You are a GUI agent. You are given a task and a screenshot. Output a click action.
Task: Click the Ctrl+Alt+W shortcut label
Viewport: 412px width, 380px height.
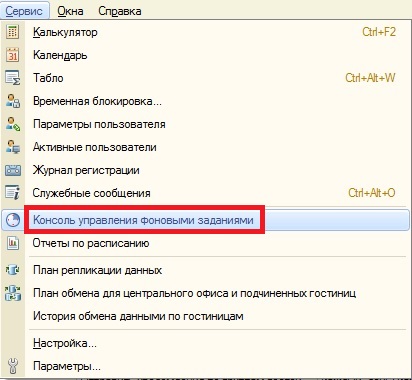point(370,78)
